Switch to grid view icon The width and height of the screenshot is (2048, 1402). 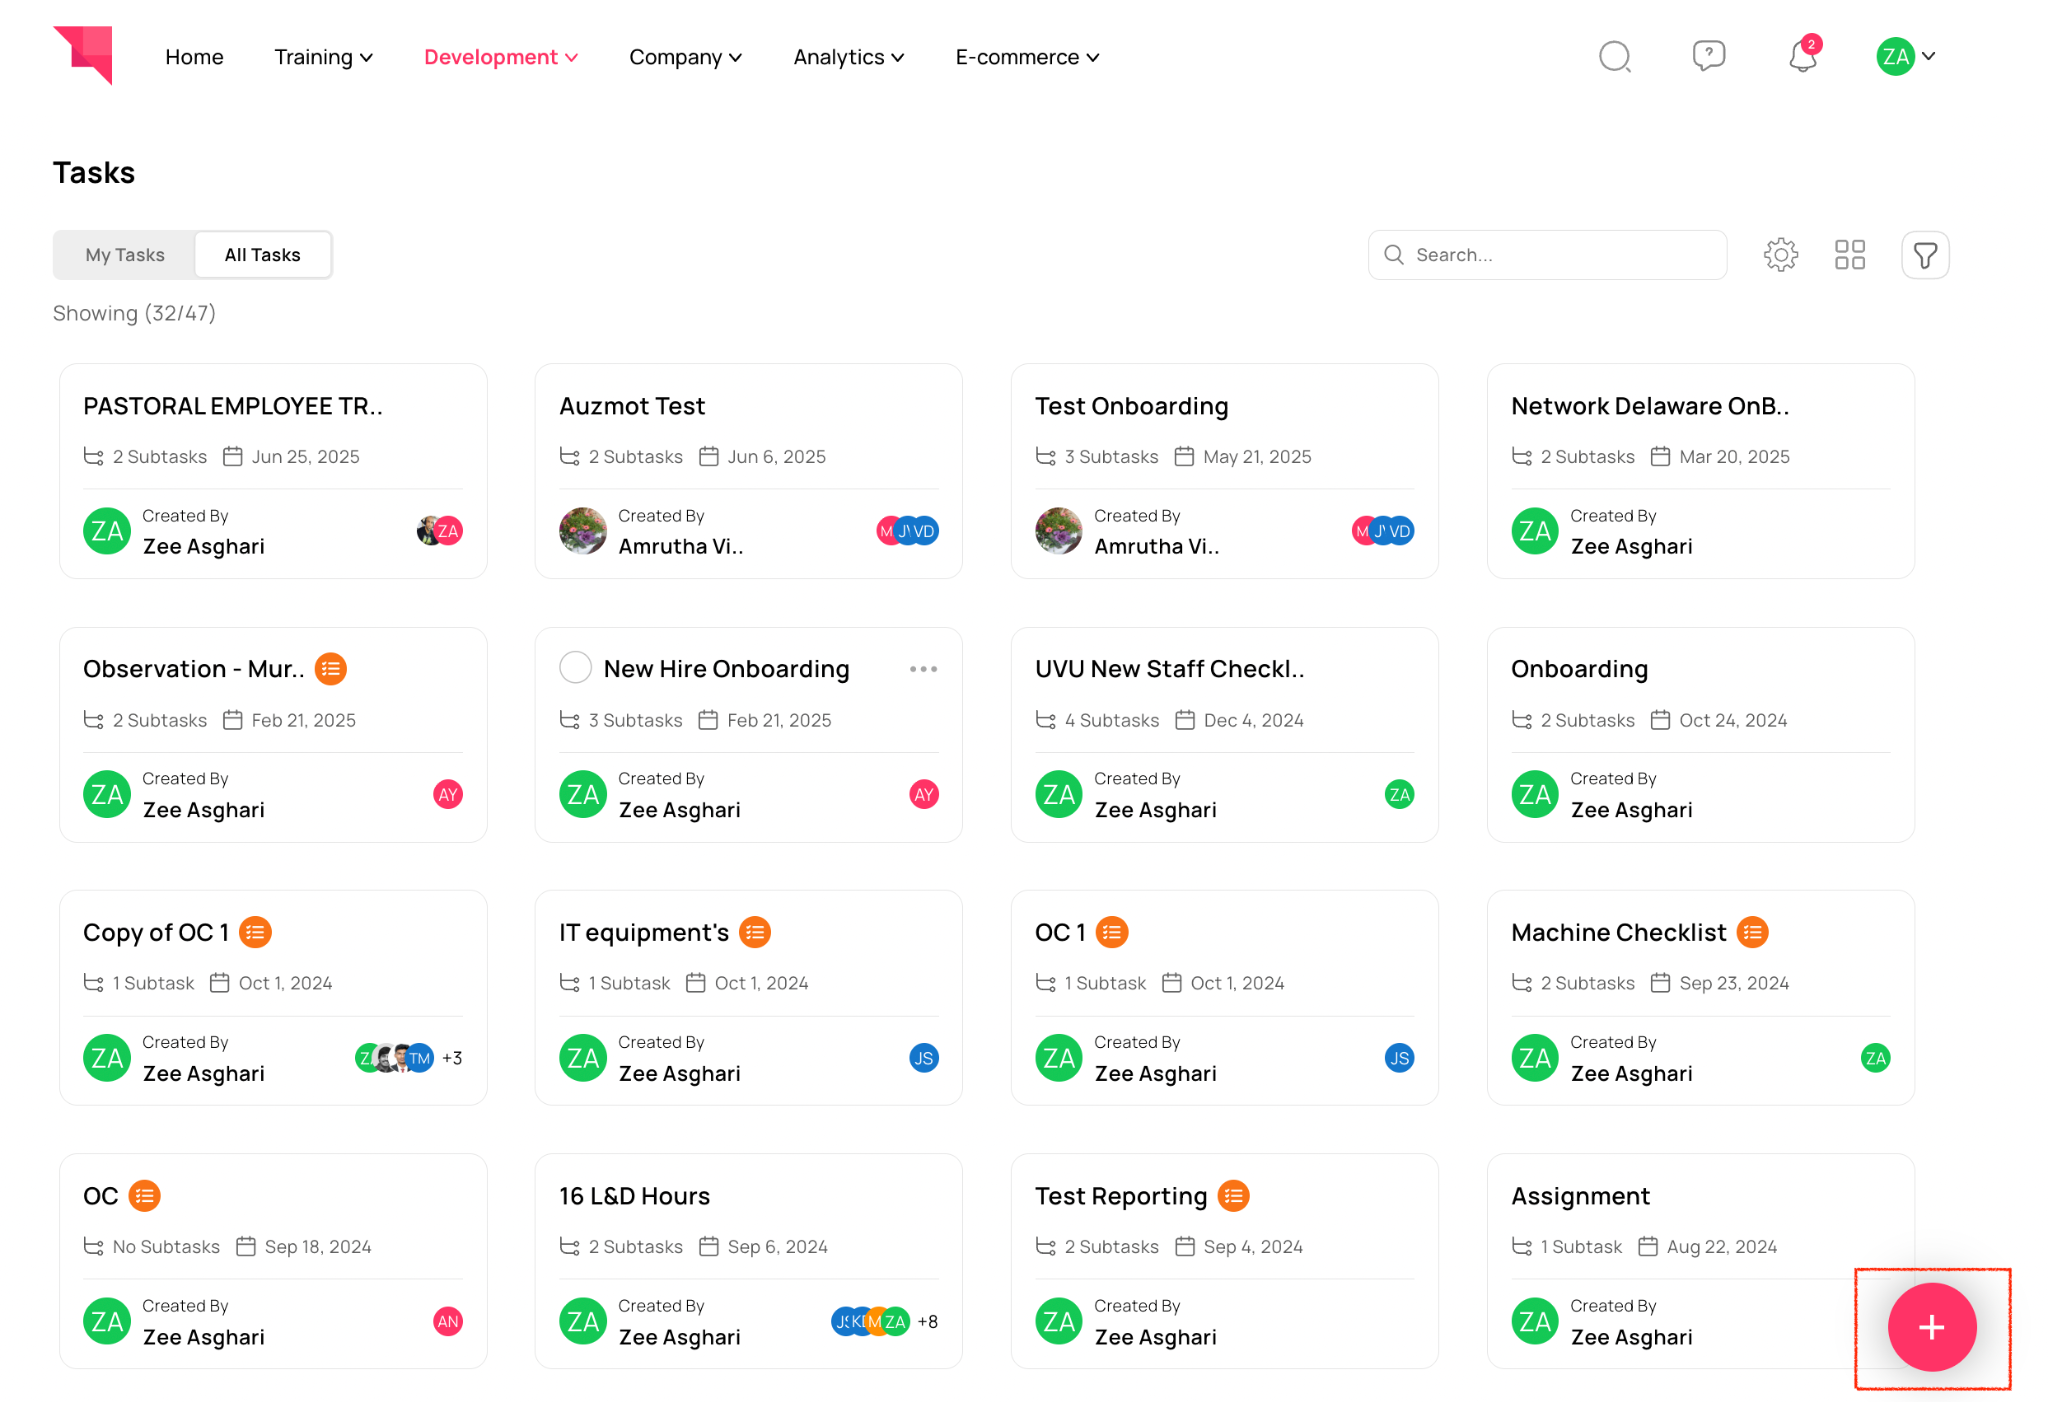click(x=1849, y=255)
